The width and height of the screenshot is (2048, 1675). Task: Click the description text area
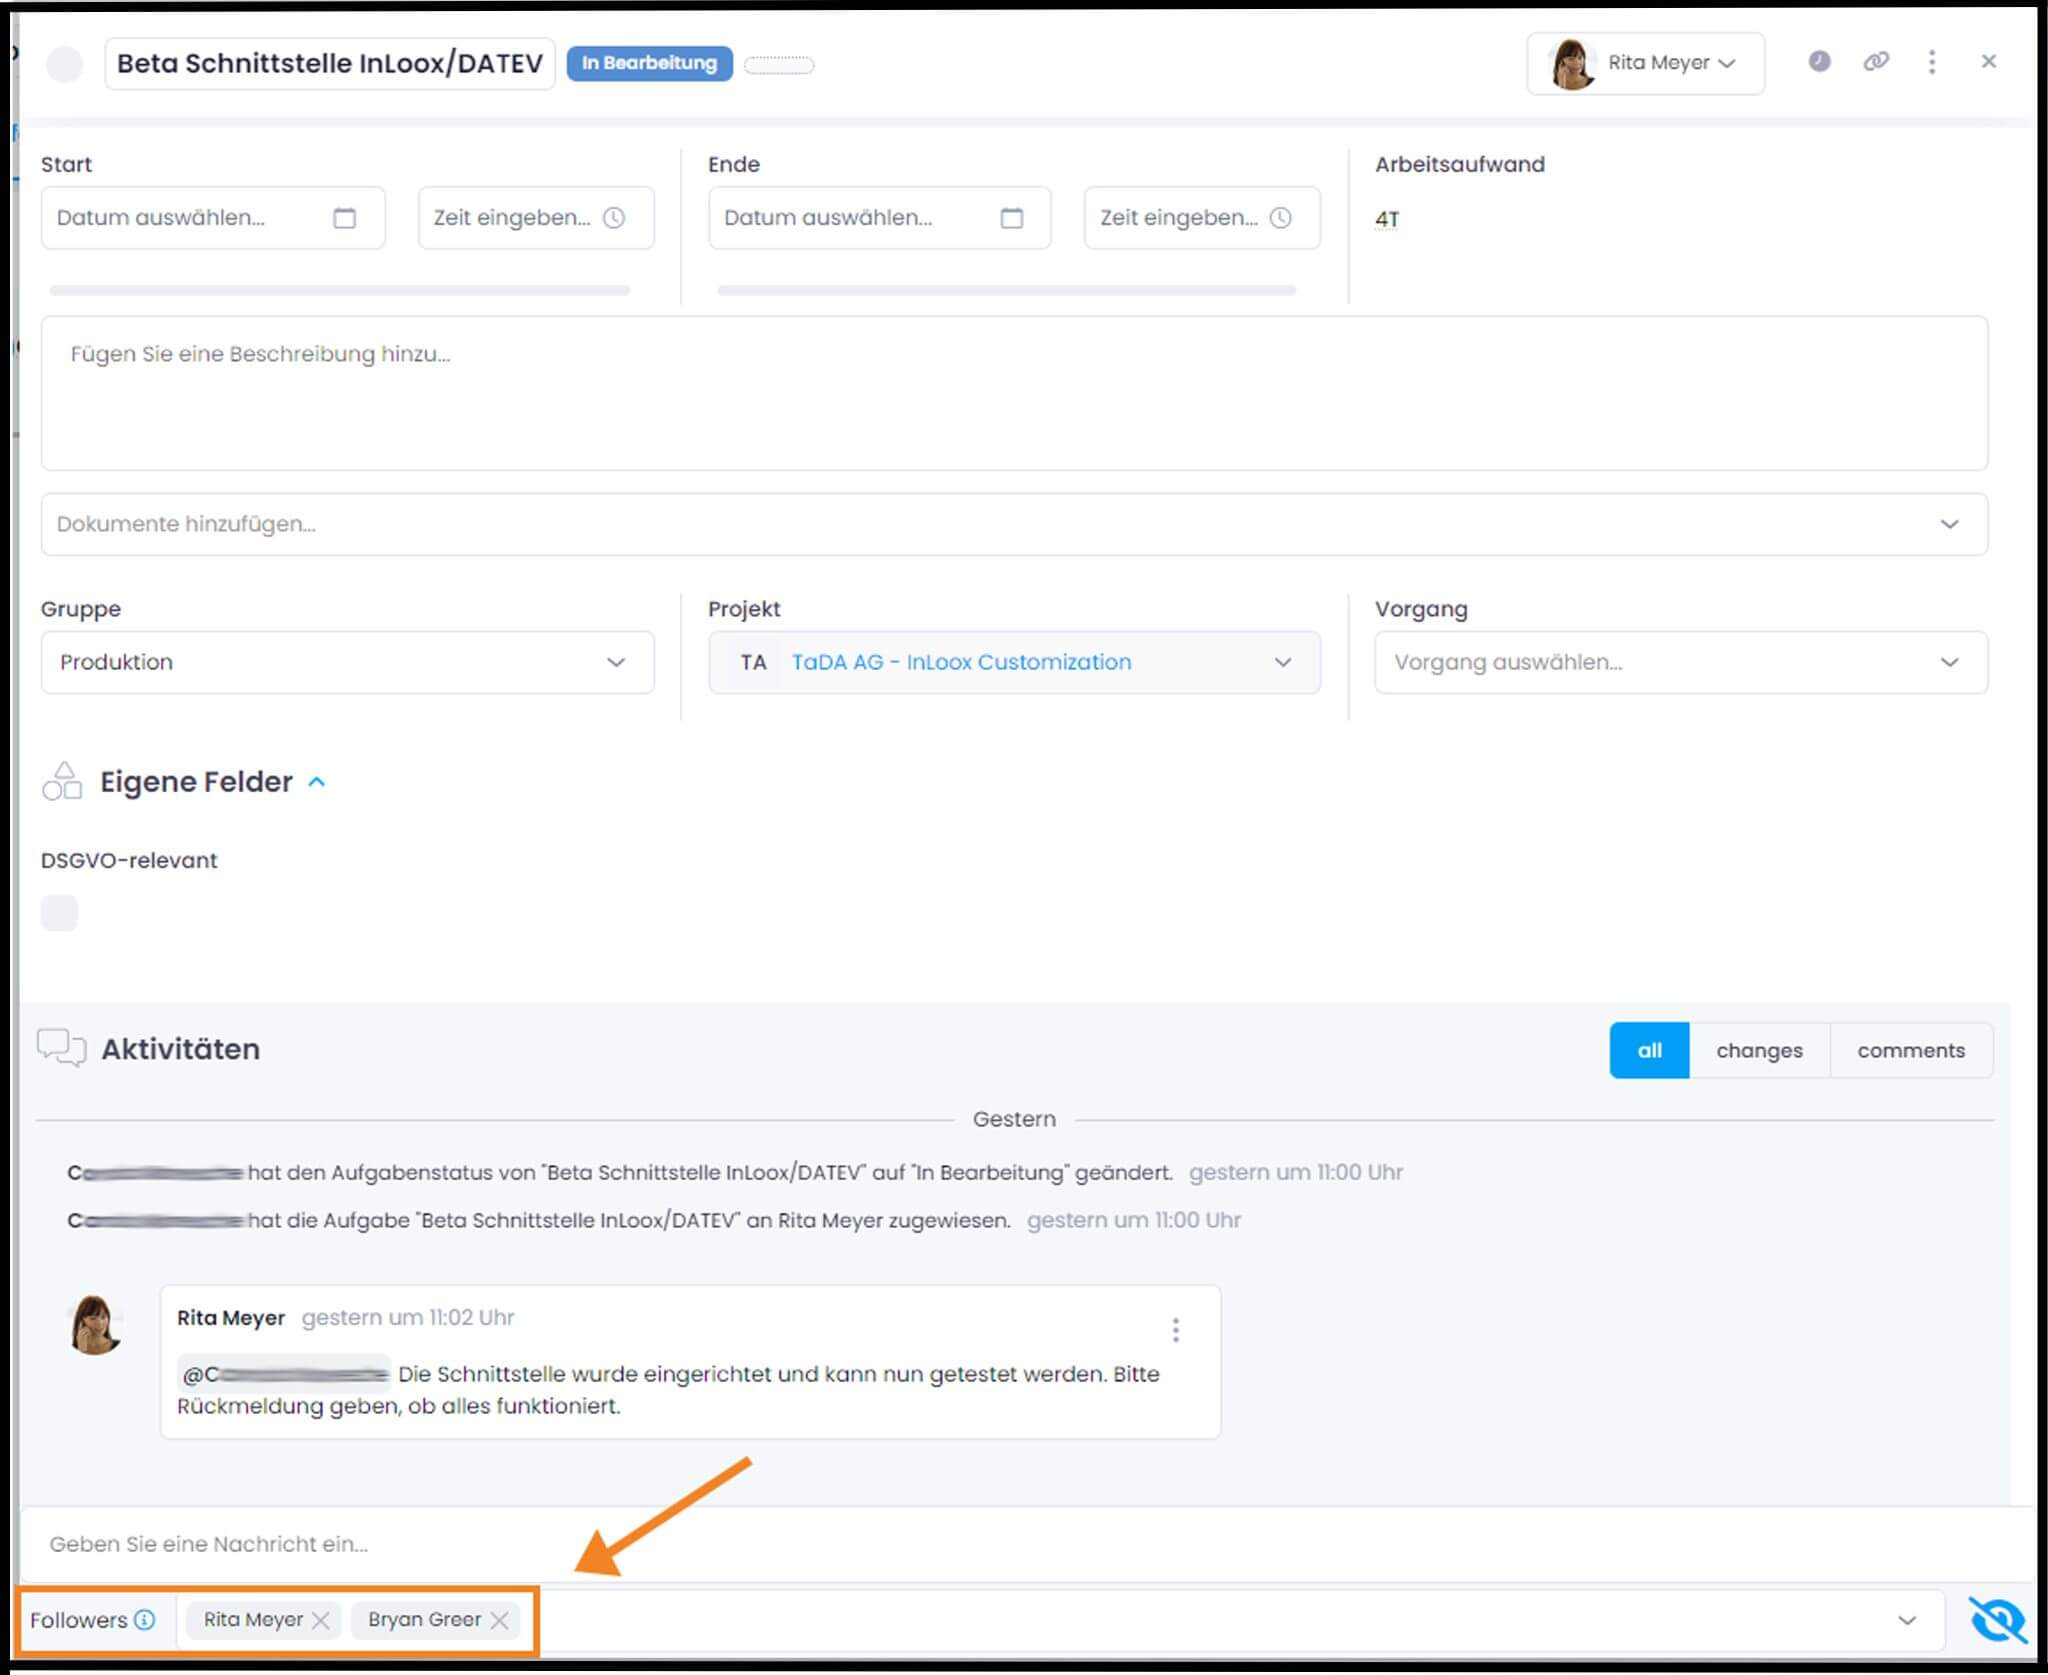click(1014, 393)
